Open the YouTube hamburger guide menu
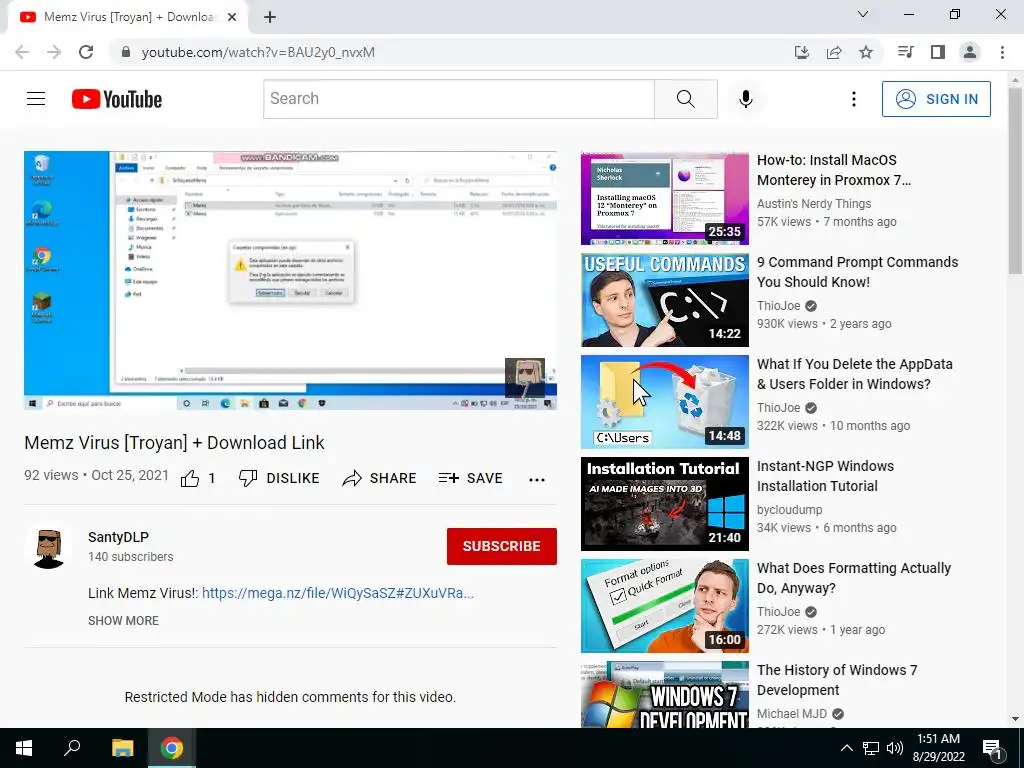Image resolution: width=1024 pixels, height=768 pixels. tap(36, 99)
